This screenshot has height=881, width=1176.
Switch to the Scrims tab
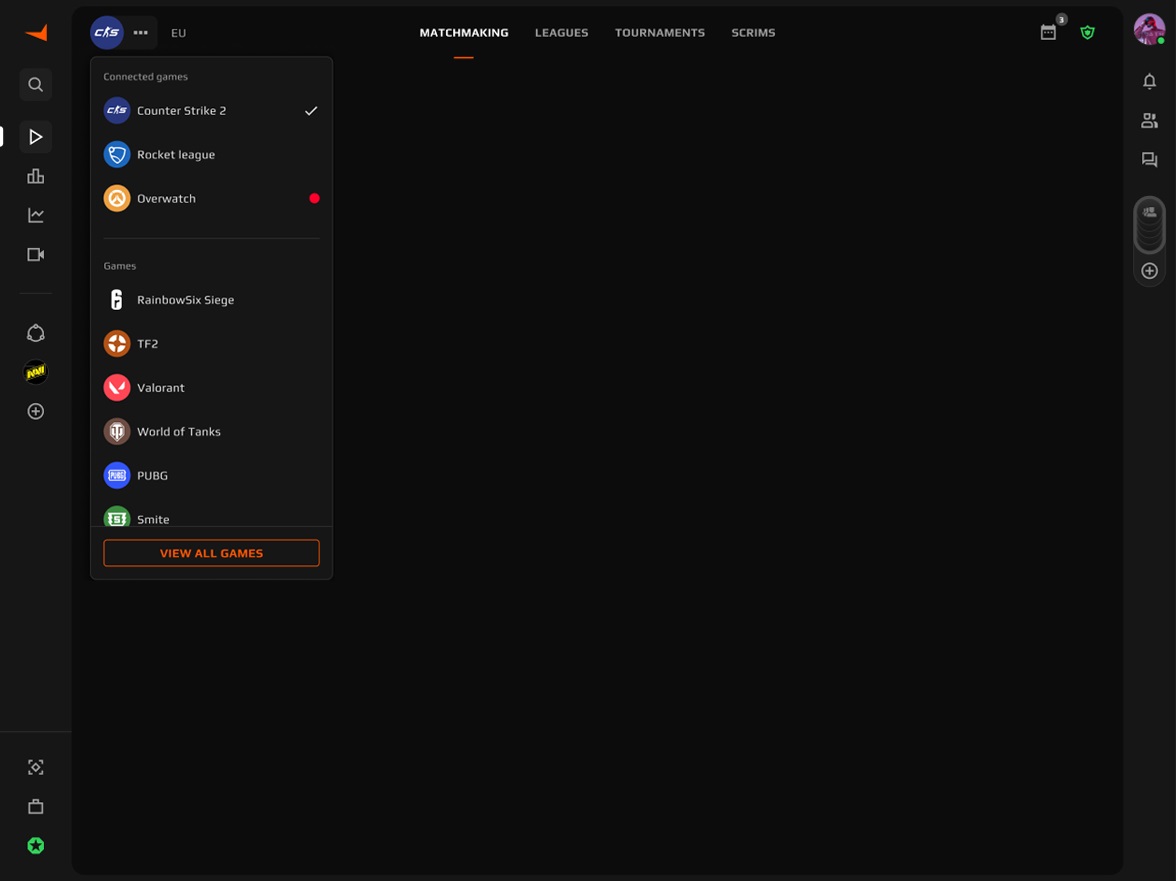753,32
